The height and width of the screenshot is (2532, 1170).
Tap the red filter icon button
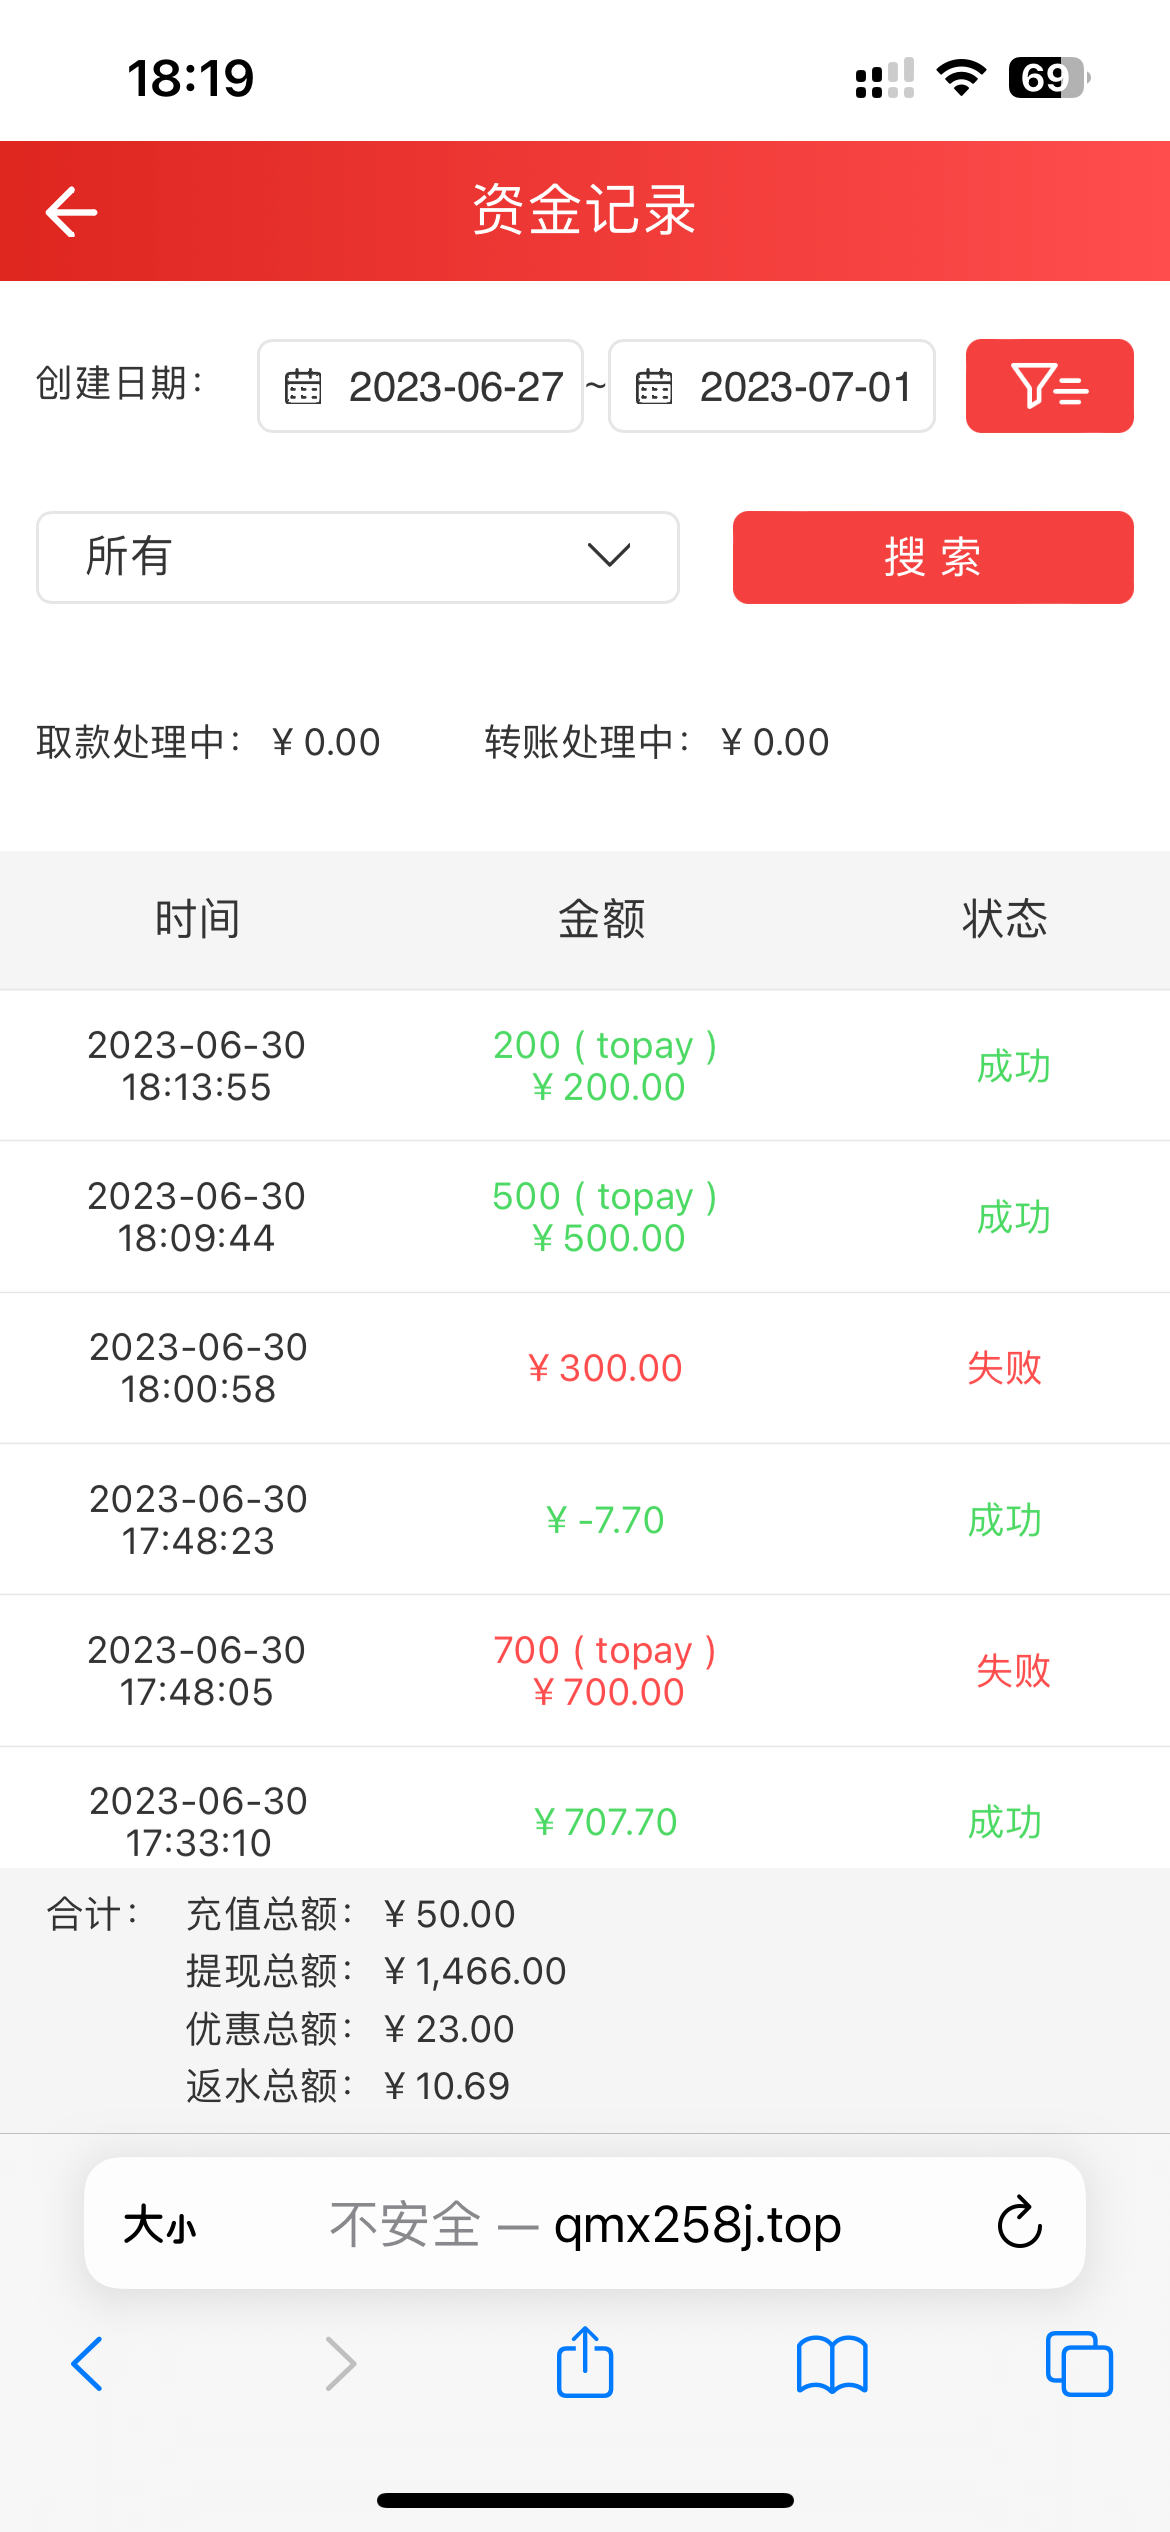coord(1049,386)
